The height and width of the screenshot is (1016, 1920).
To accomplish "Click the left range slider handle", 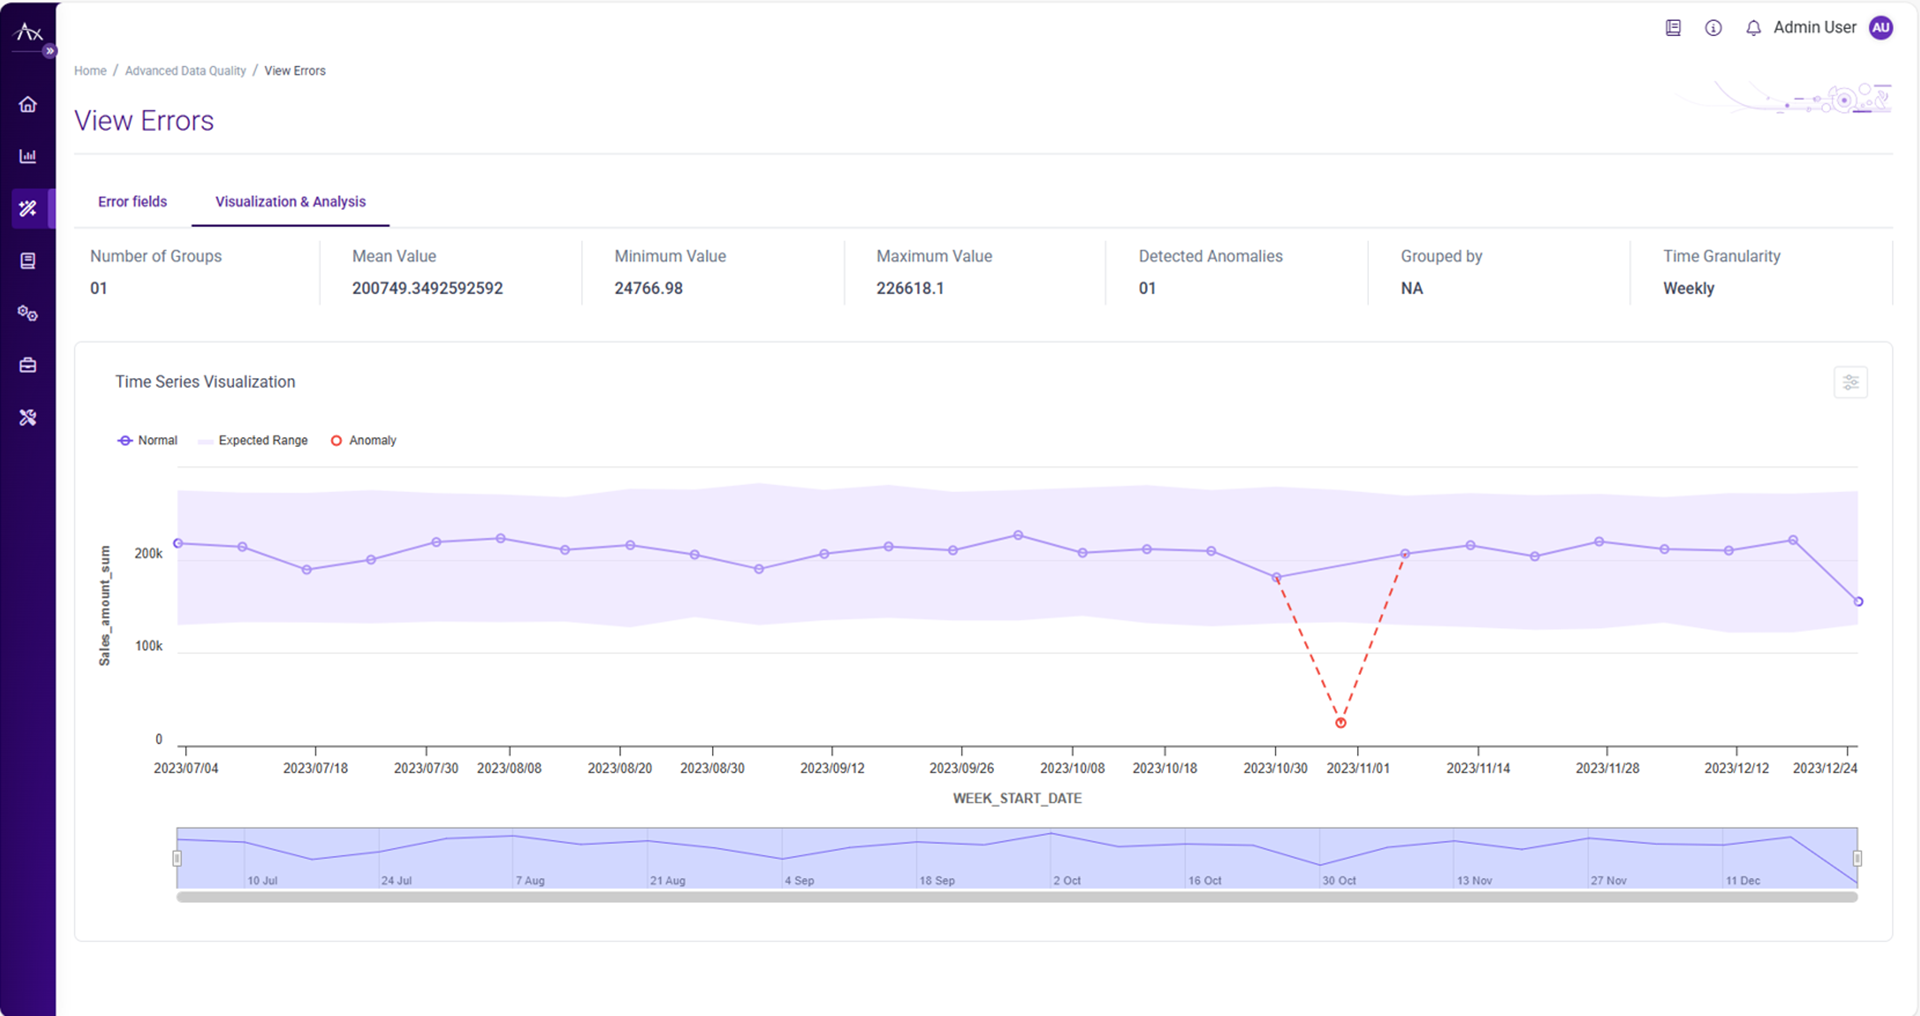I will coord(177,858).
